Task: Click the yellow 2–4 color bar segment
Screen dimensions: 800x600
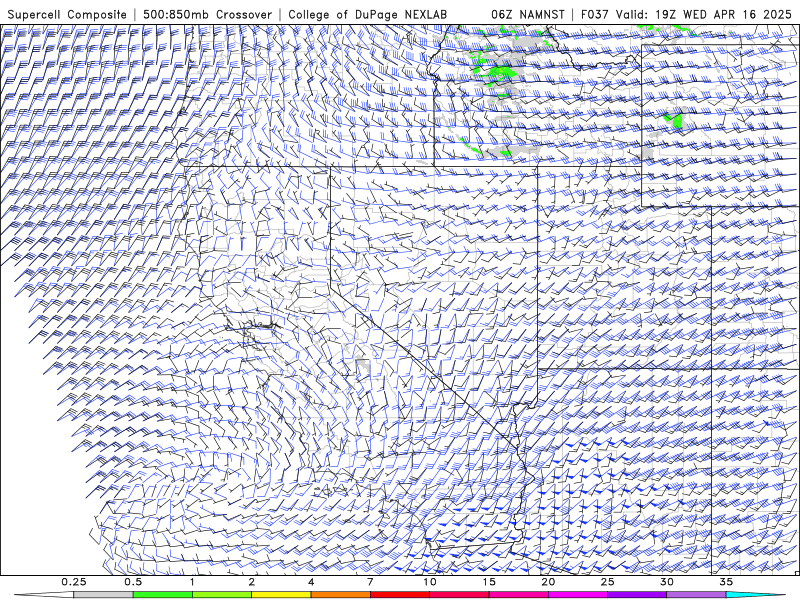Action: [x=281, y=595]
